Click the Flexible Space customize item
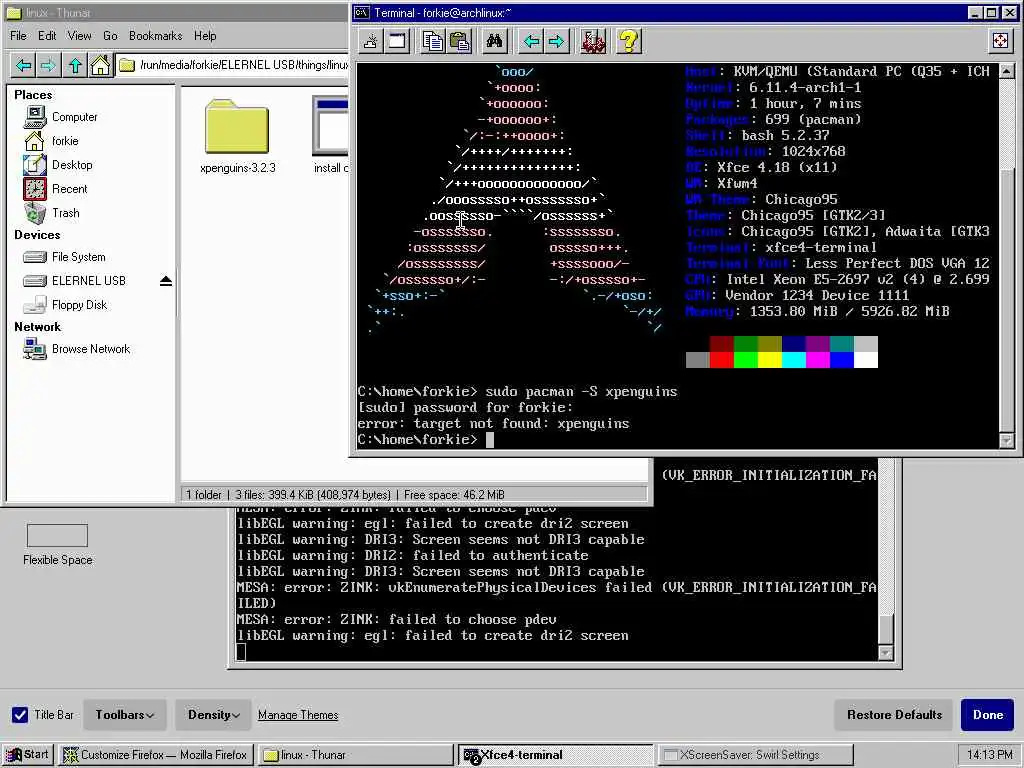 [57, 544]
